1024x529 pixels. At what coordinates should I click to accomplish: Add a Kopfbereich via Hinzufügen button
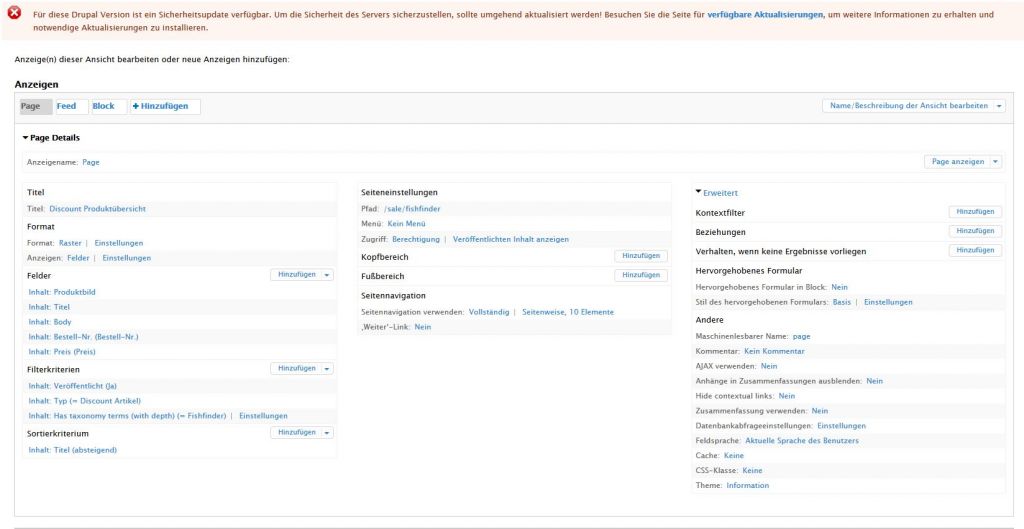point(640,256)
